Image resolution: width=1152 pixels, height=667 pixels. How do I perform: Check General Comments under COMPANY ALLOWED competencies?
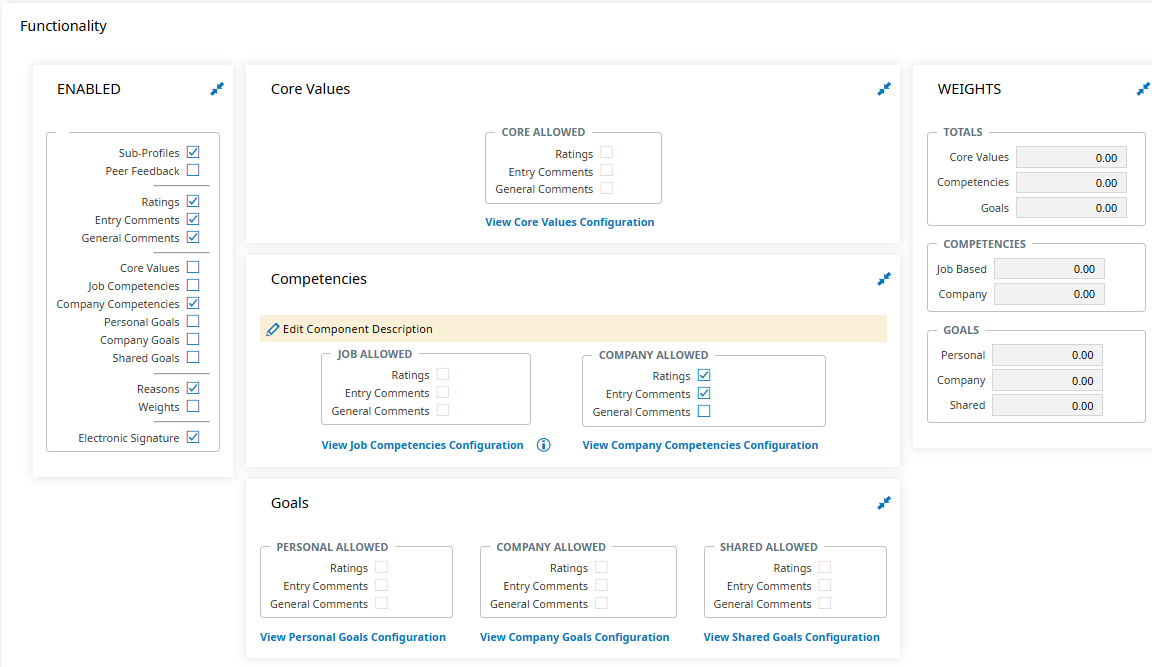tap(704, 411)
